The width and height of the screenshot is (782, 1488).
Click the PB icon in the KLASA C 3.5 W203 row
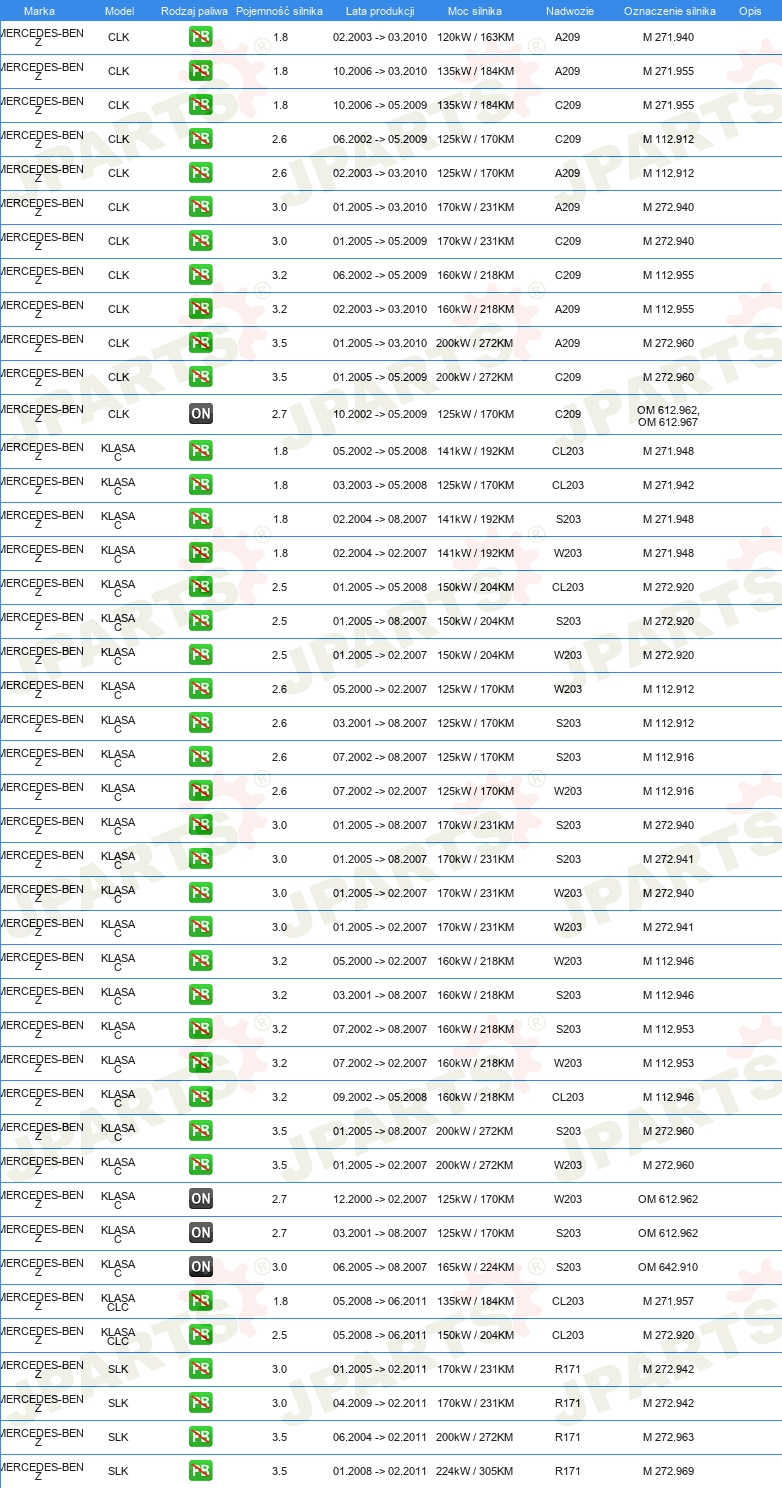coord(201,1165)
